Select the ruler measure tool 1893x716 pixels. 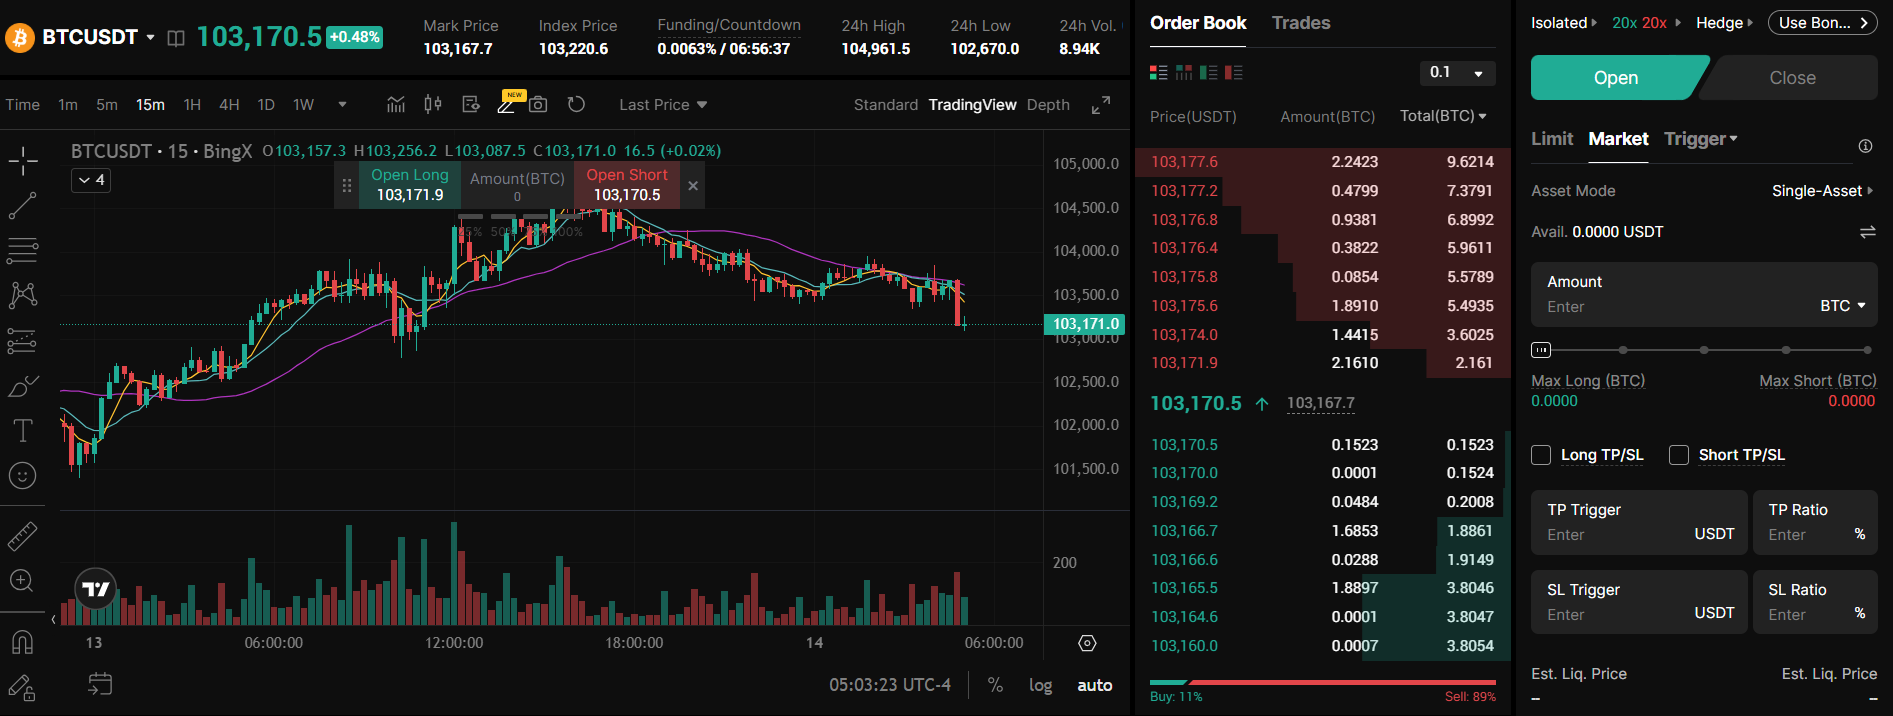tap(22, 537)
